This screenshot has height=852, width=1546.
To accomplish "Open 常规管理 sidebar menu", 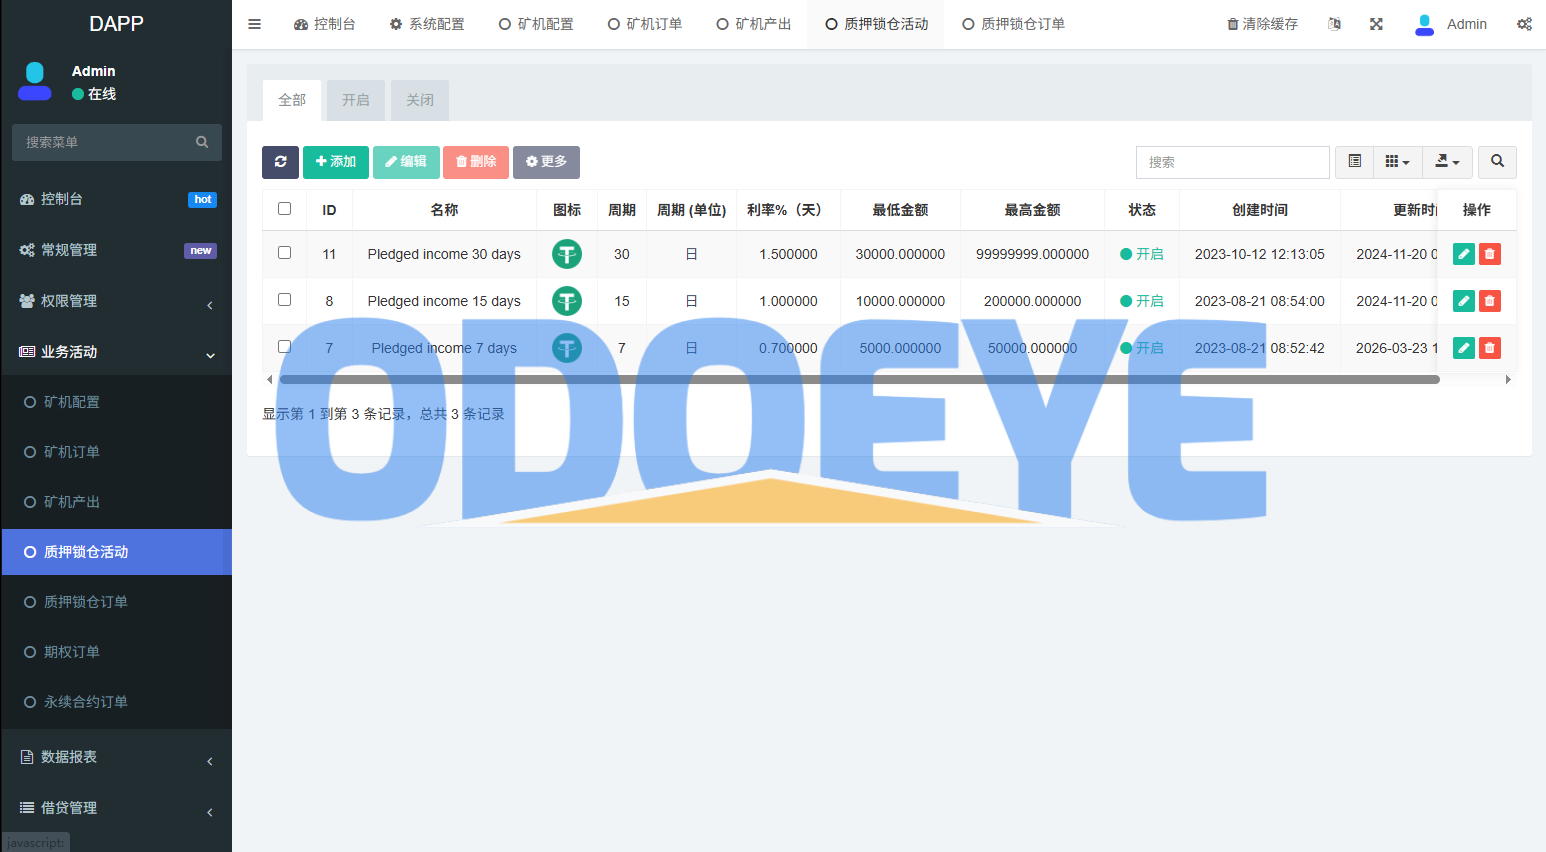I will (x=116, y=250).
